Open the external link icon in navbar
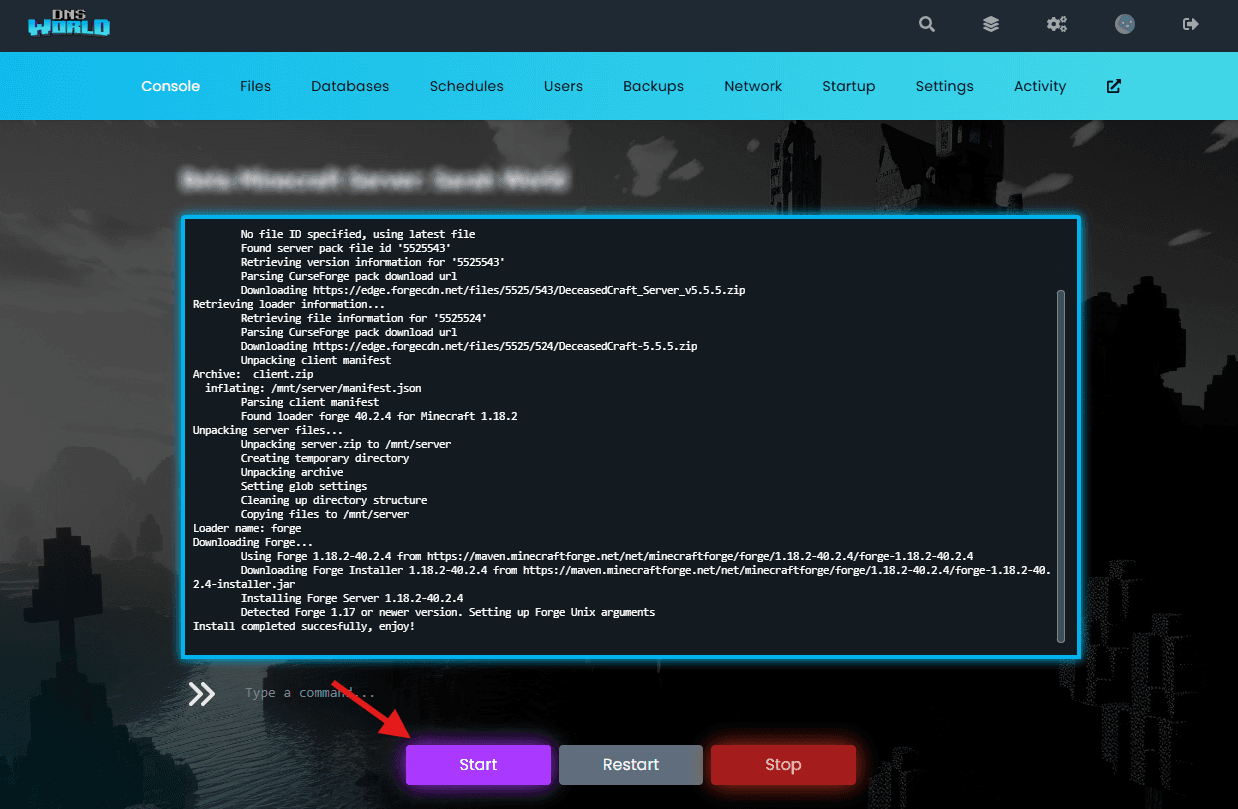1238x809 pixels. click(x=1114, y=86)
